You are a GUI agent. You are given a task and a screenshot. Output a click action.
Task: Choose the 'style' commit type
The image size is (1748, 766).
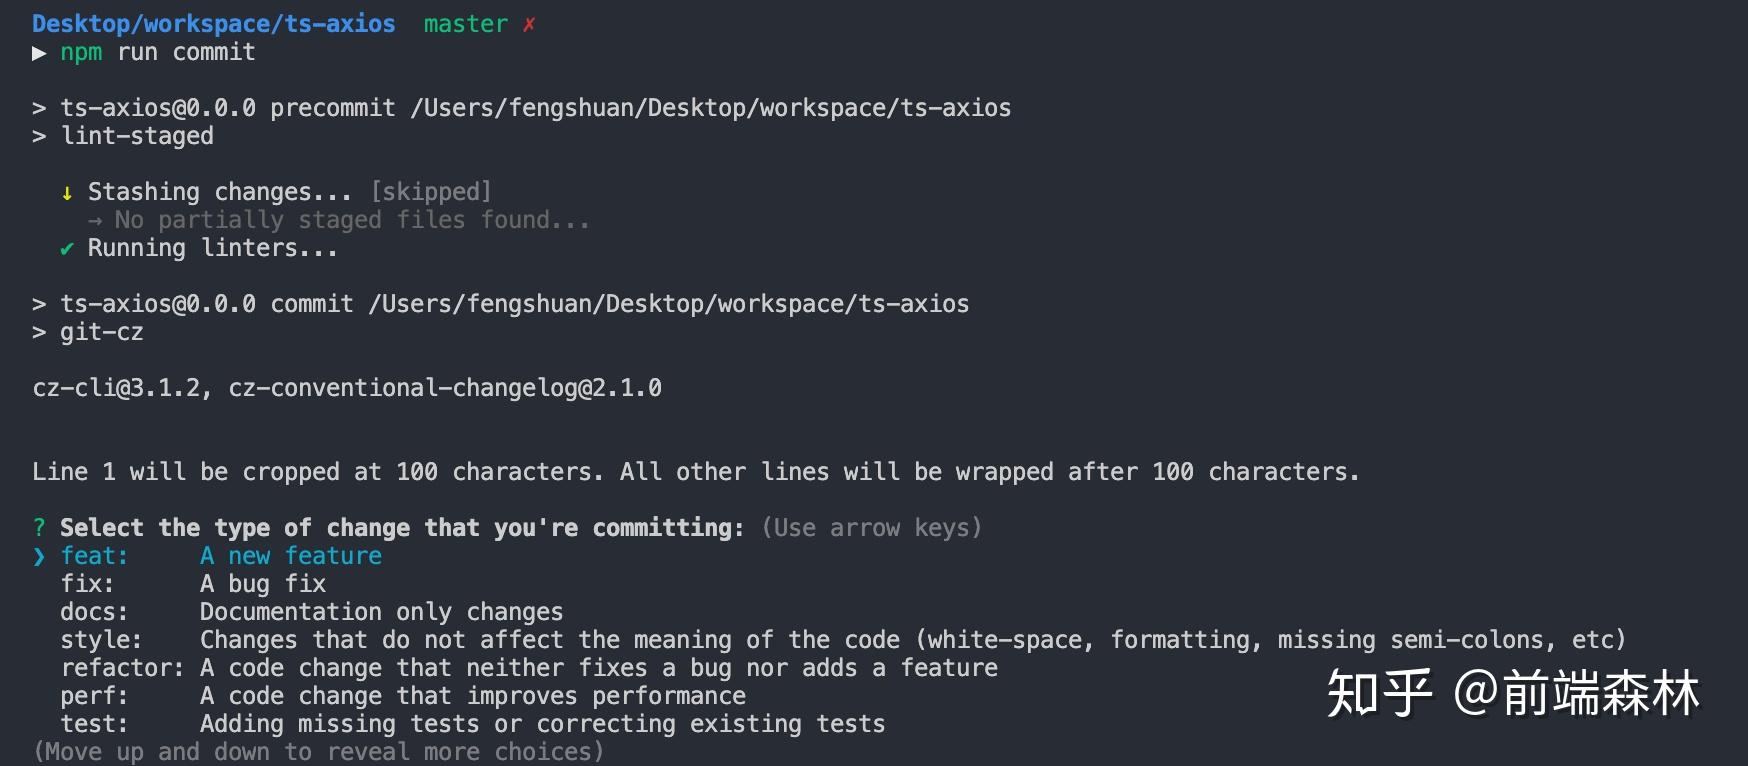[101, 640]
